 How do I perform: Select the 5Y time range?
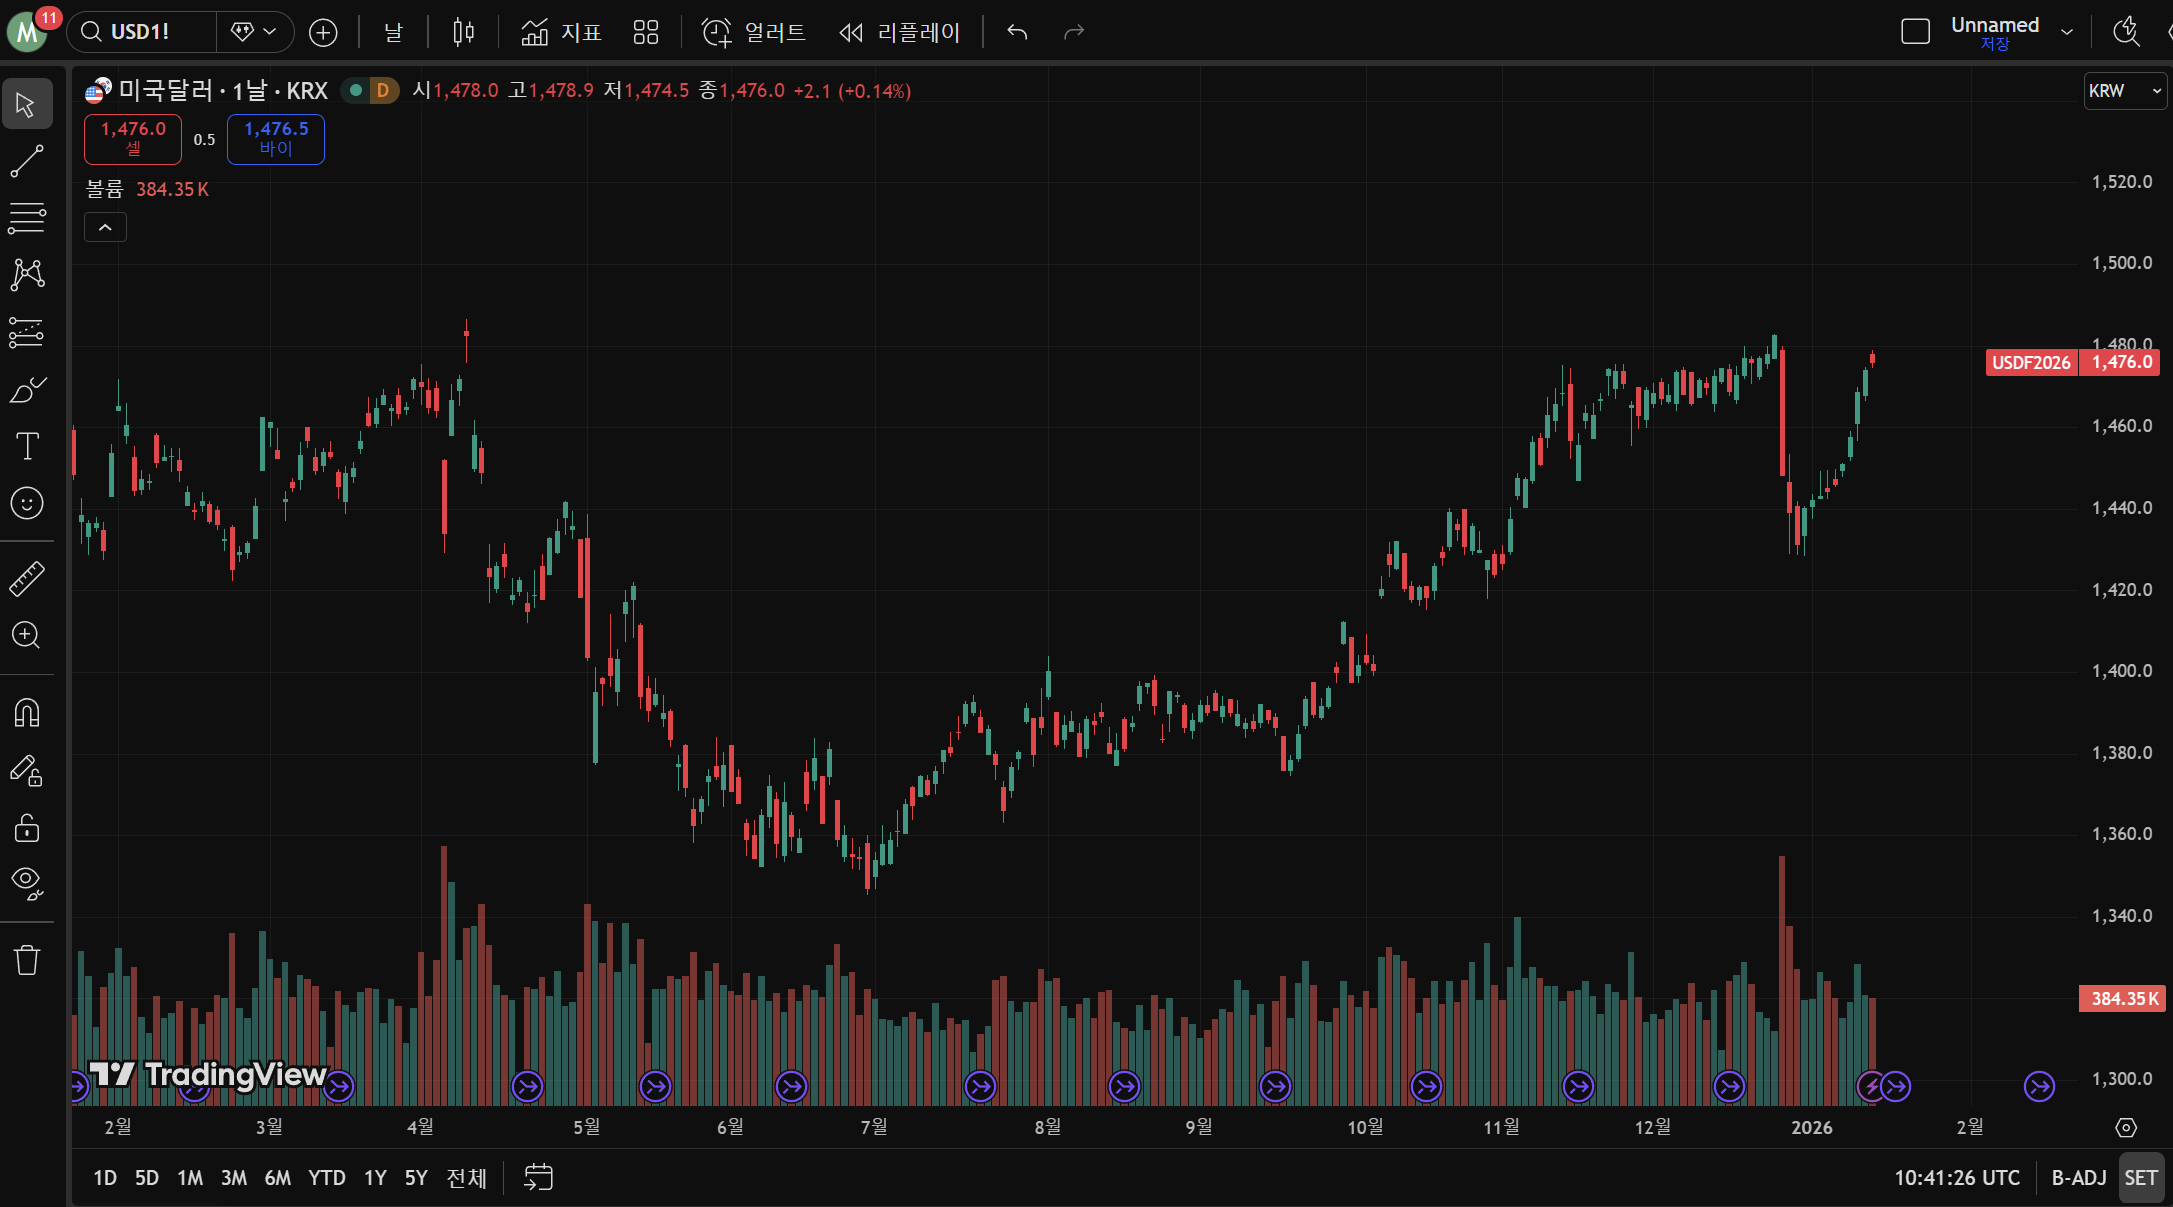point(416,1178)
